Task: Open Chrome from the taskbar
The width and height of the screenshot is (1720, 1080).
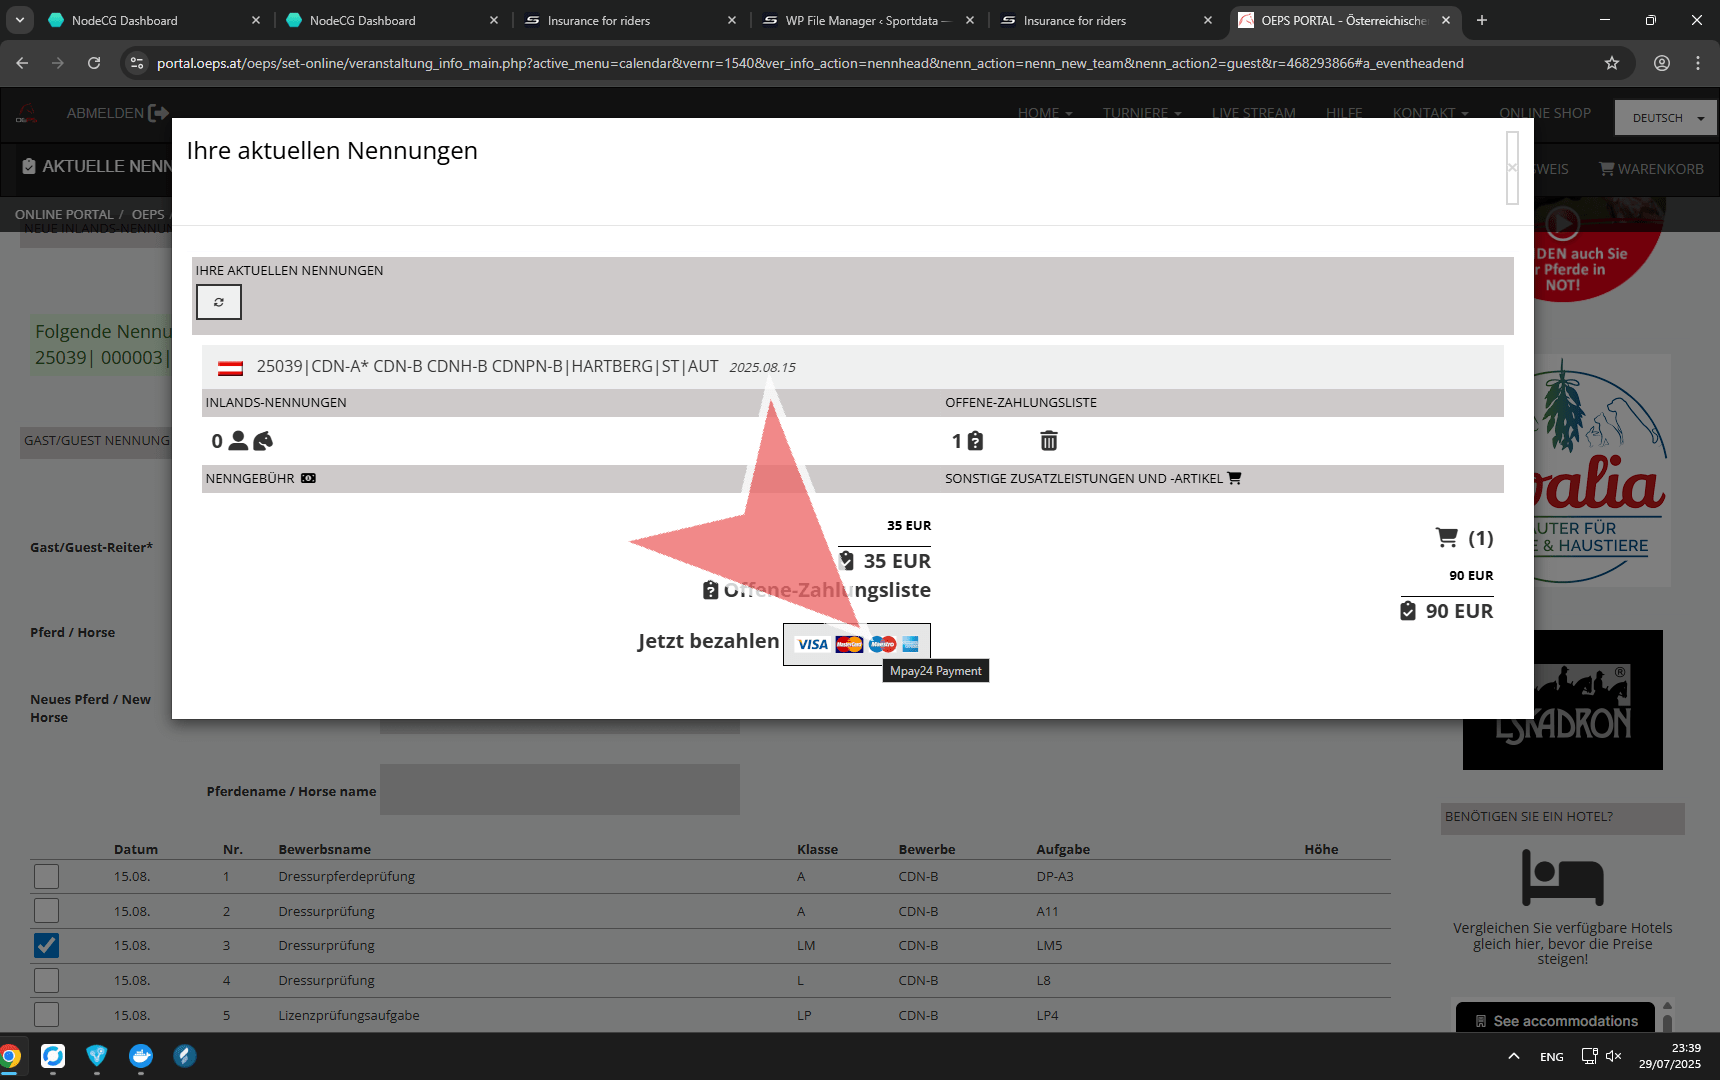Action: (9, 1056)
